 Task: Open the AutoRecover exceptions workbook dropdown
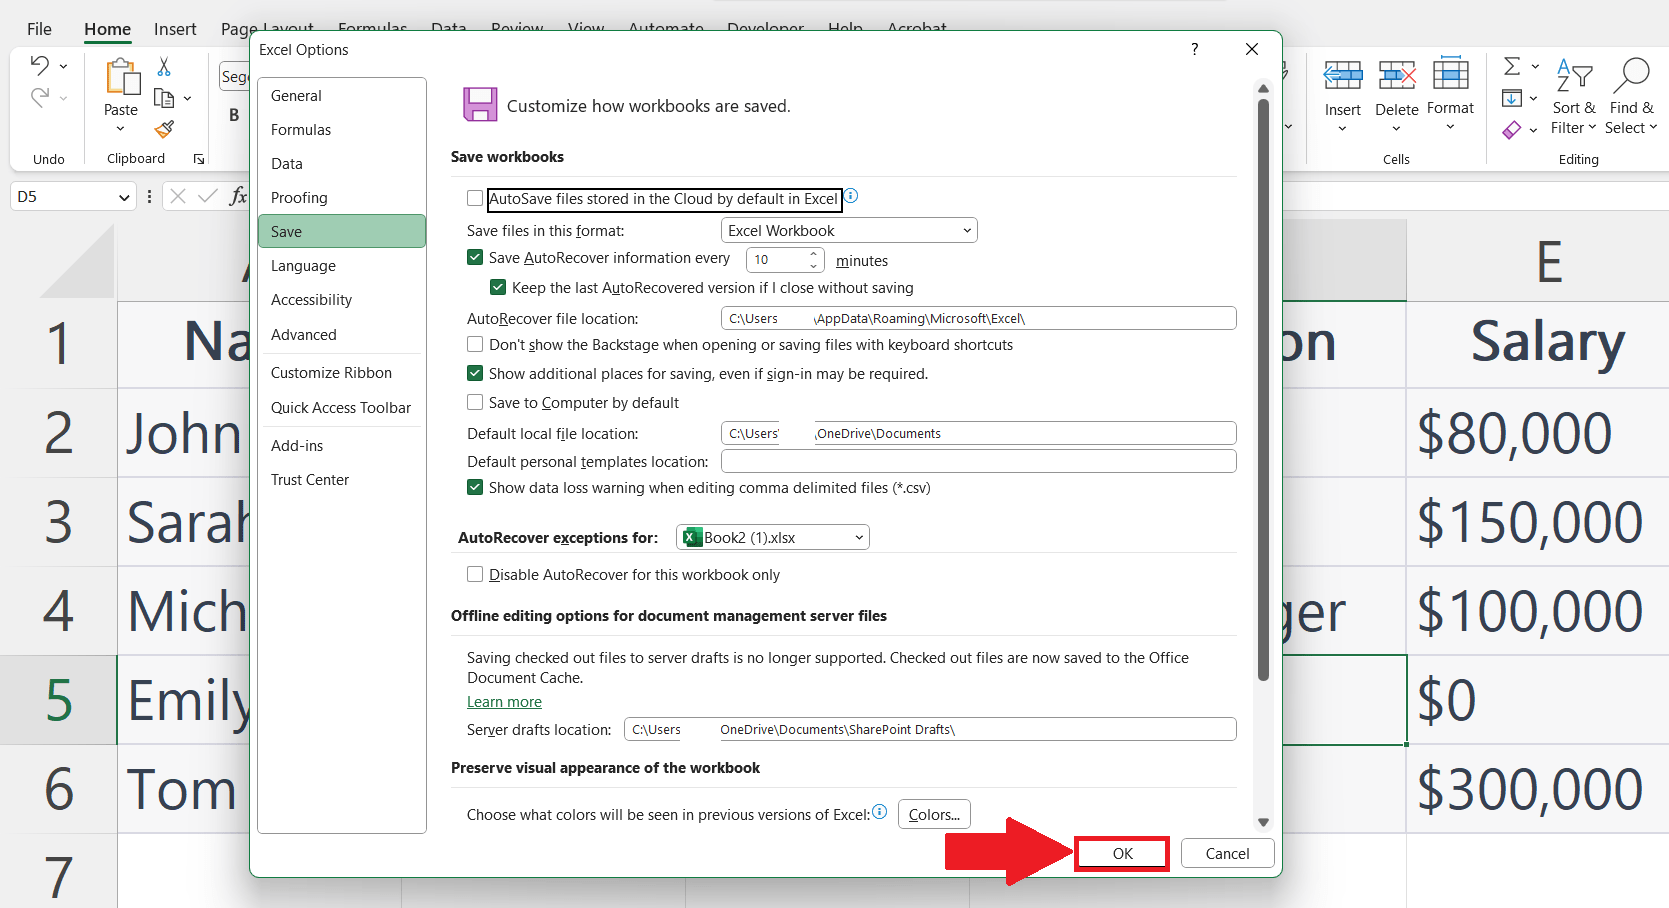pyautogui.click(x=771, y=537)
